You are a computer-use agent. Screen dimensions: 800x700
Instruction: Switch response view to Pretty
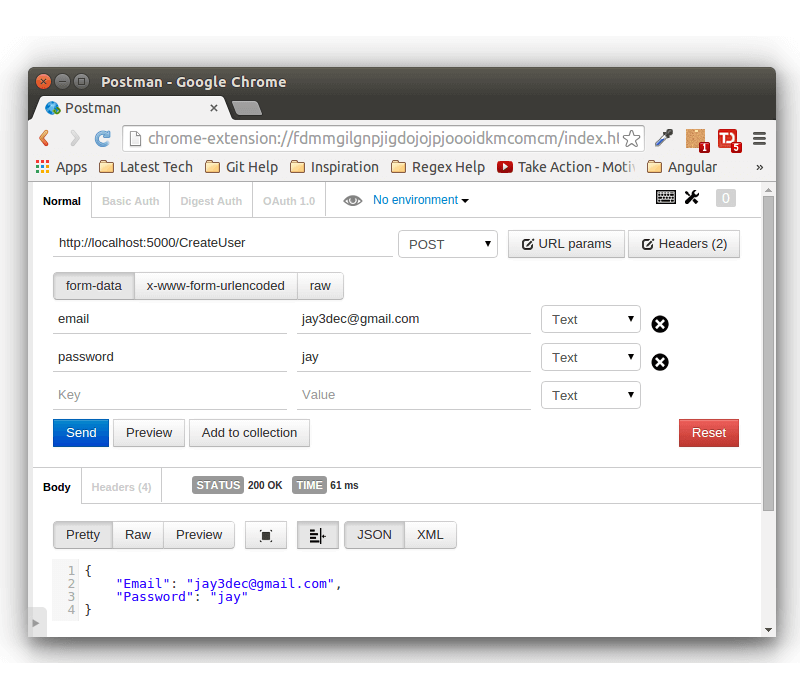point(83,535)
